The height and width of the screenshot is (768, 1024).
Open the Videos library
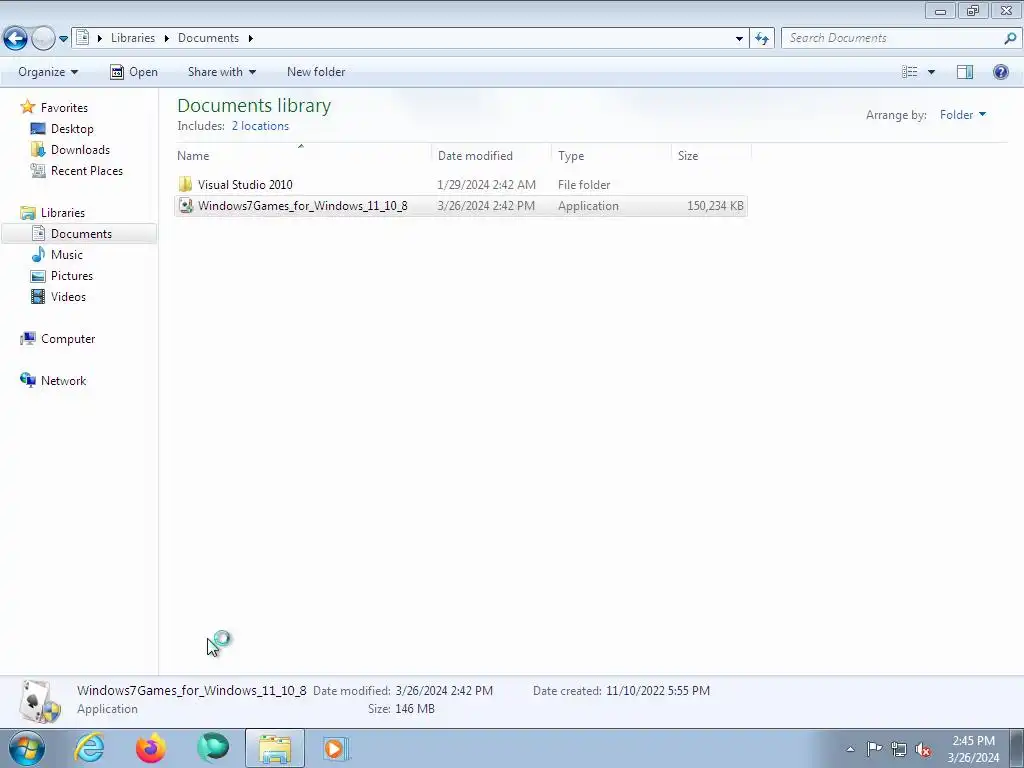69,296
